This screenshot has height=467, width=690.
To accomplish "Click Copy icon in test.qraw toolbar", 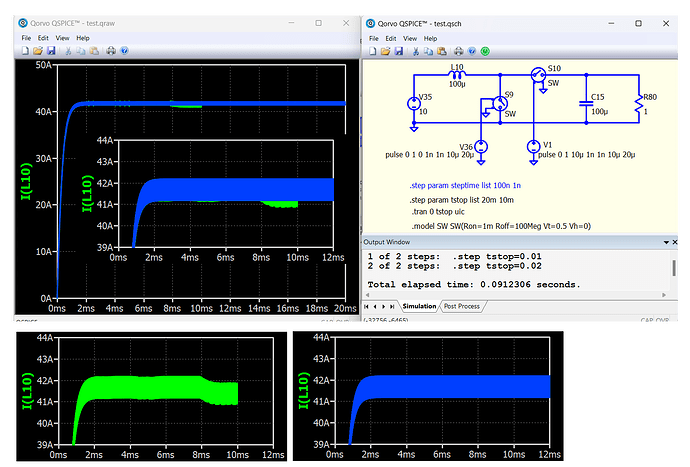I will pyautogui.click(x=81, y=51).
